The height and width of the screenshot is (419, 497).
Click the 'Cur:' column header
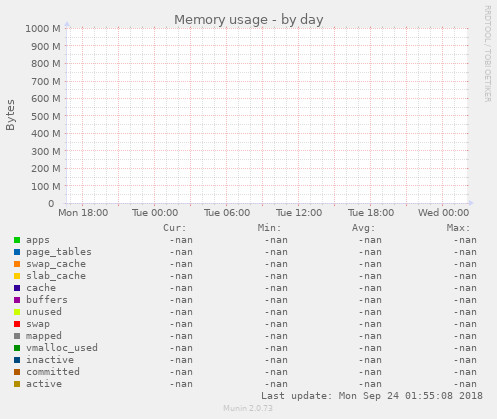(174, 228)
